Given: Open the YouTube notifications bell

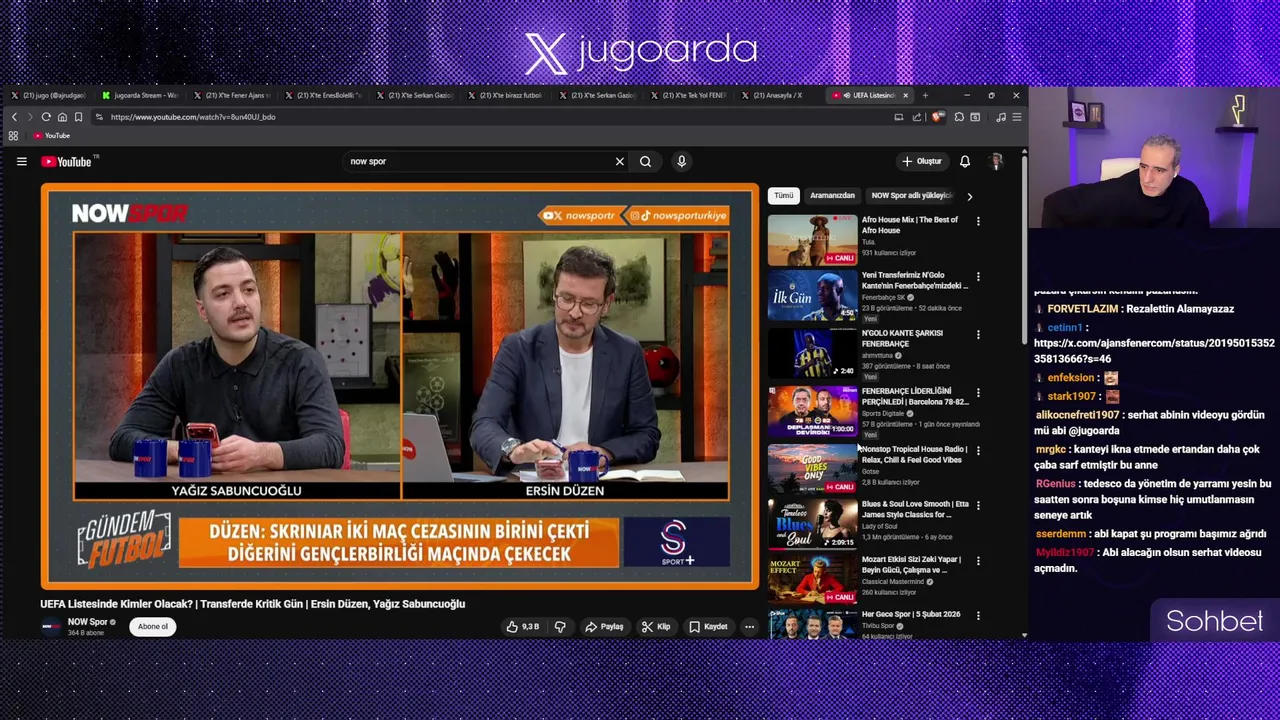Looking at the screenshot, I should coord(965,161).
